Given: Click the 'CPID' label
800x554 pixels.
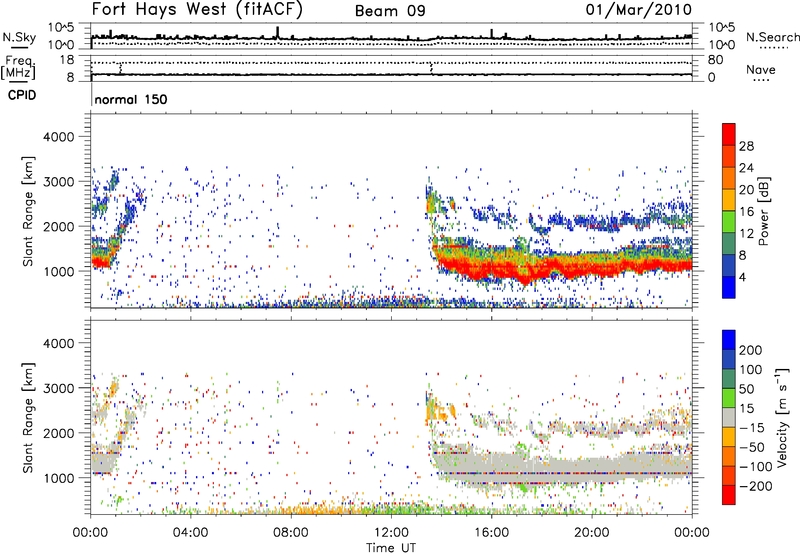Looking at the screenshot, I should pyautogui.click(x=22, y=95).
